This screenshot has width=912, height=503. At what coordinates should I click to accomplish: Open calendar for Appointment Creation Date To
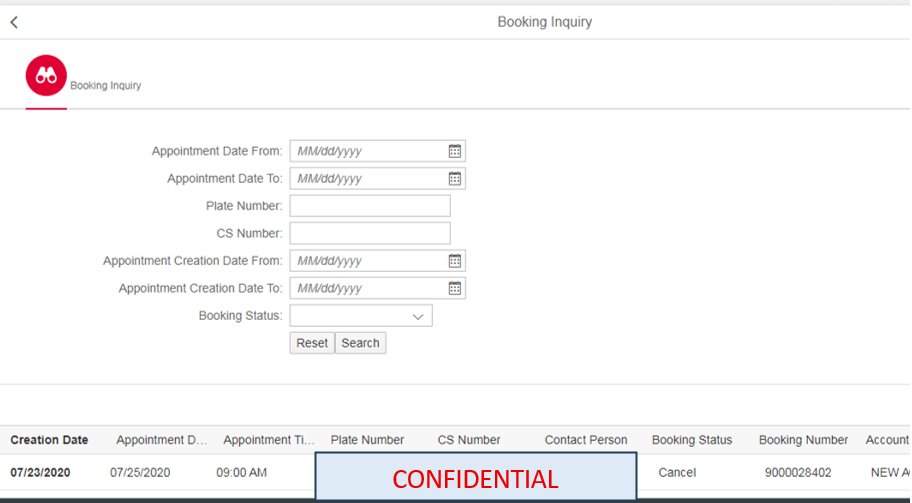(455, 288)
